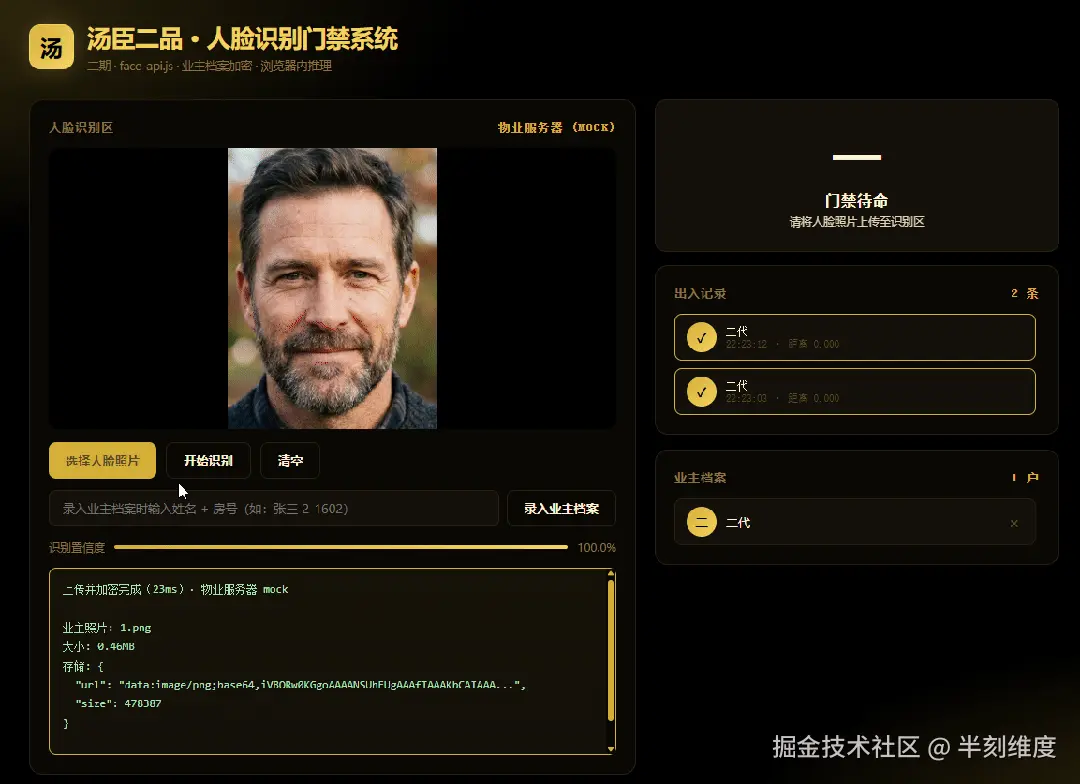
Task: Click the log panel vertical scrollbar
Action: coord(611,651)
